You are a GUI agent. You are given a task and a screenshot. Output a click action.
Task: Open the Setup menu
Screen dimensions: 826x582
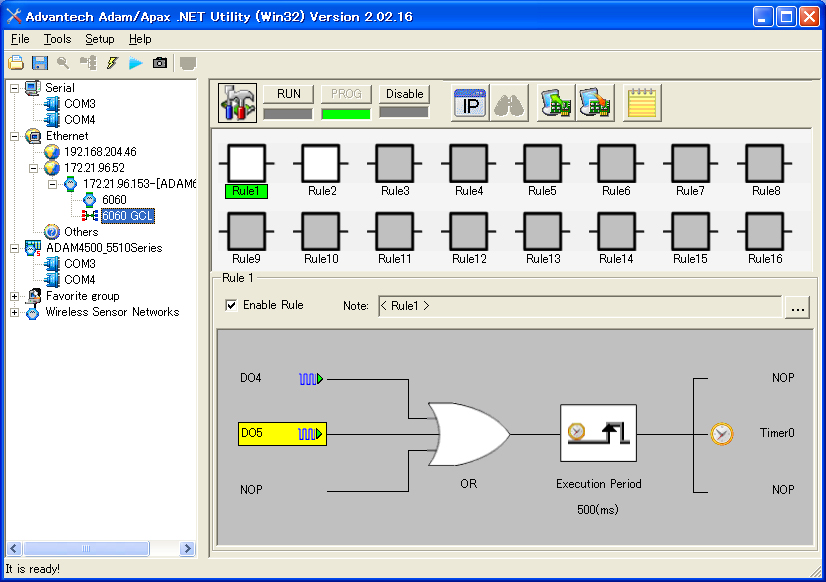tap(100, 40)
